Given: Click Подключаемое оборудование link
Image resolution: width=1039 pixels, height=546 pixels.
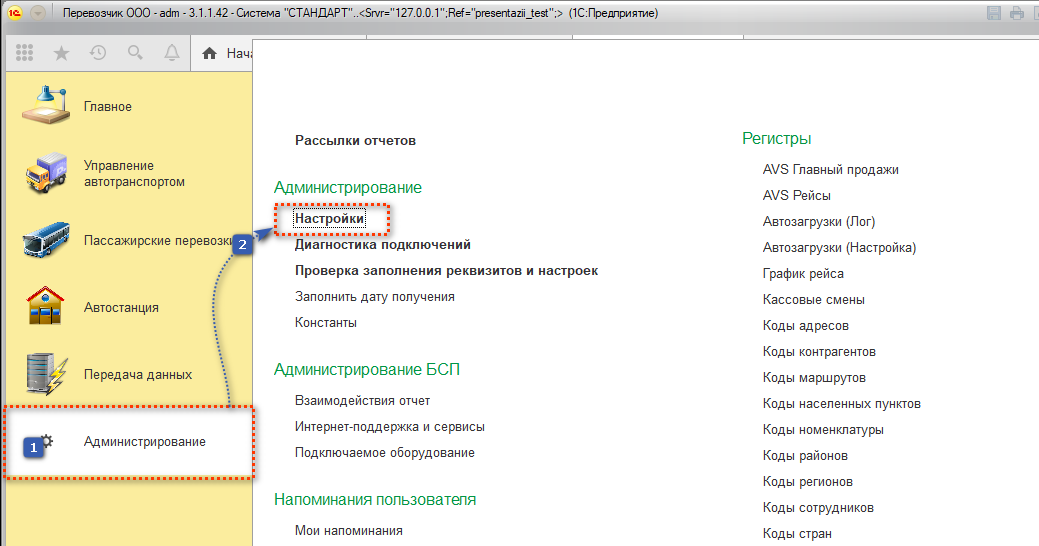Looking at the screenshot, I should [384, 453].
